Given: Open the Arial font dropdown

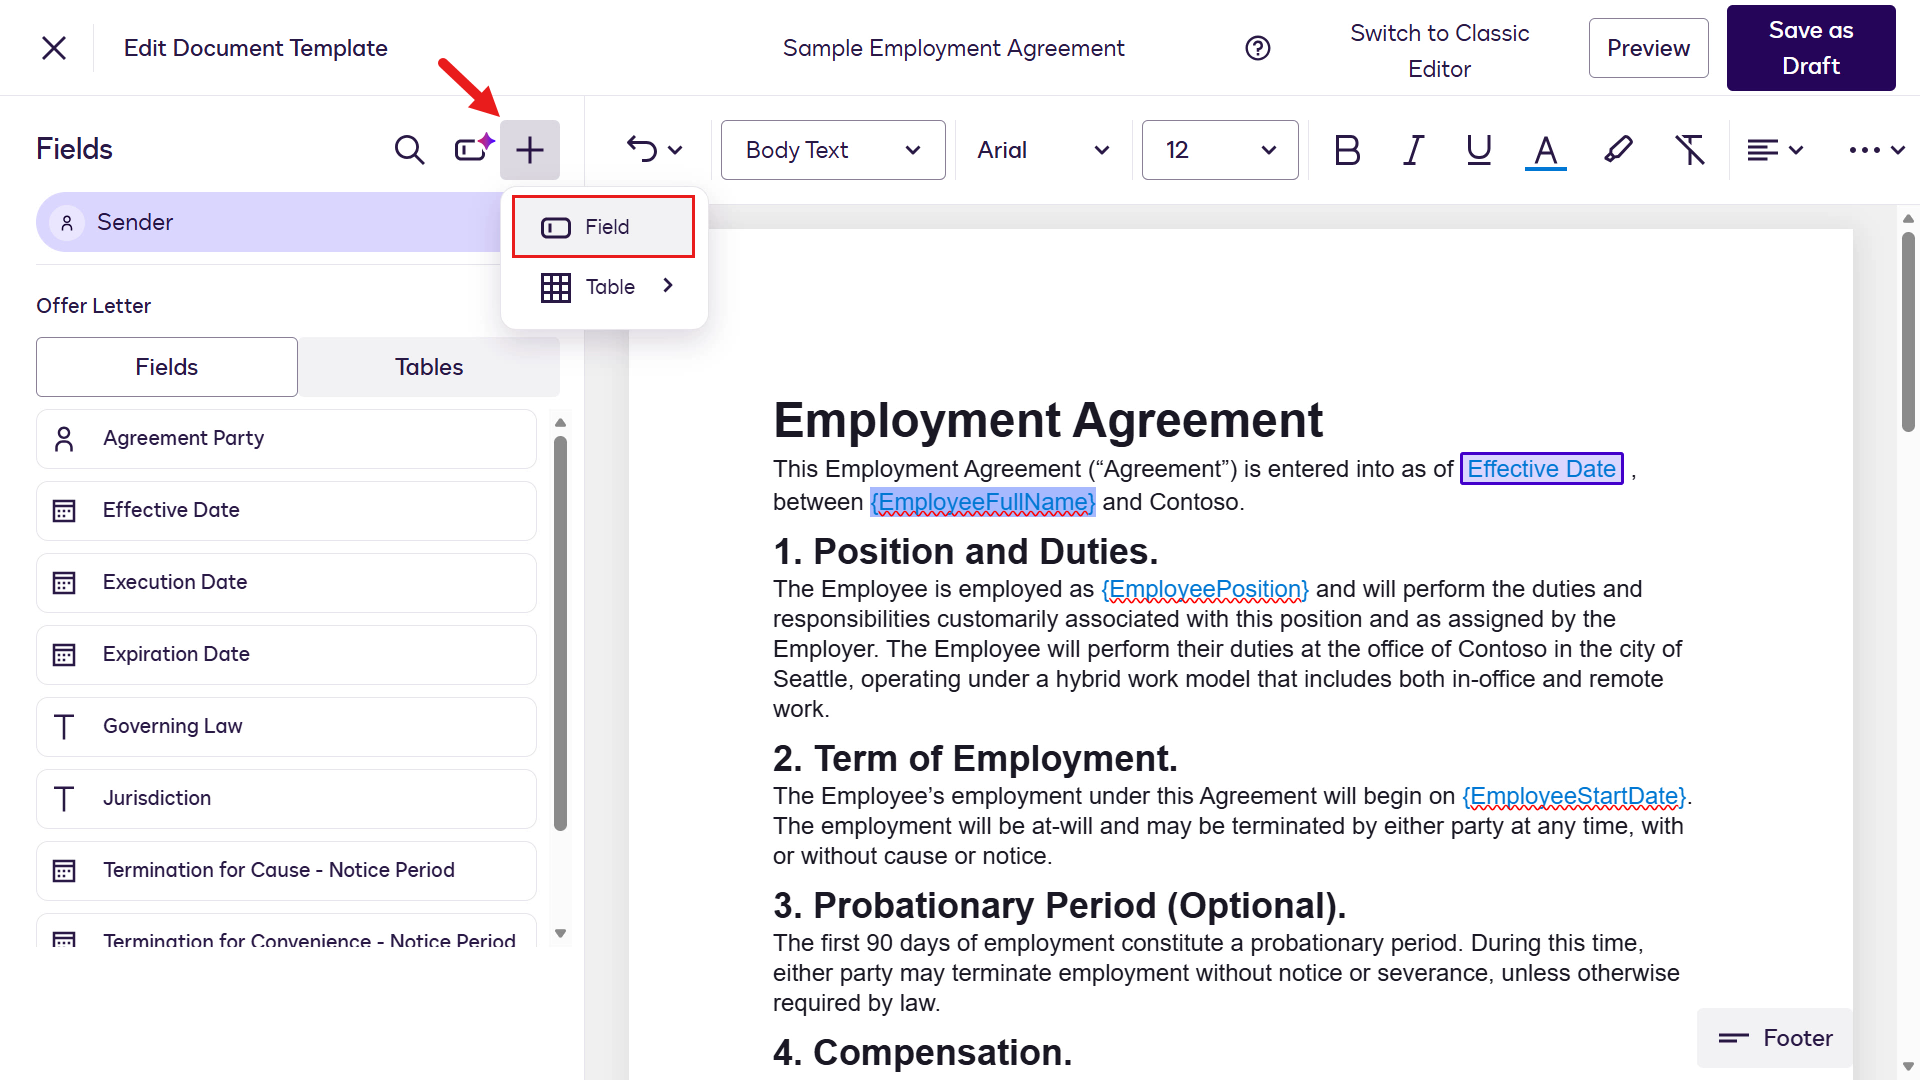Looking at the screenshot, I should [1043, 150].
